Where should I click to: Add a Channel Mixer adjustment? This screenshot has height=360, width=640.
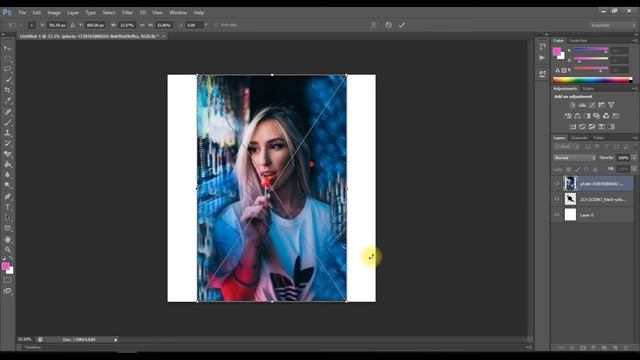click(x=606, y=116)
